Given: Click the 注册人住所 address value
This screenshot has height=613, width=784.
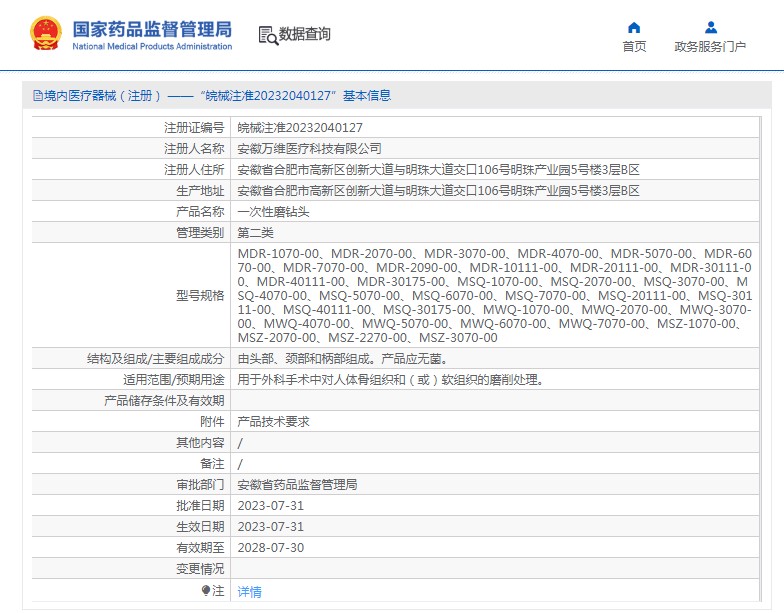Looking at the screenshot, I should pyautogui.click(x=438, y=170).
